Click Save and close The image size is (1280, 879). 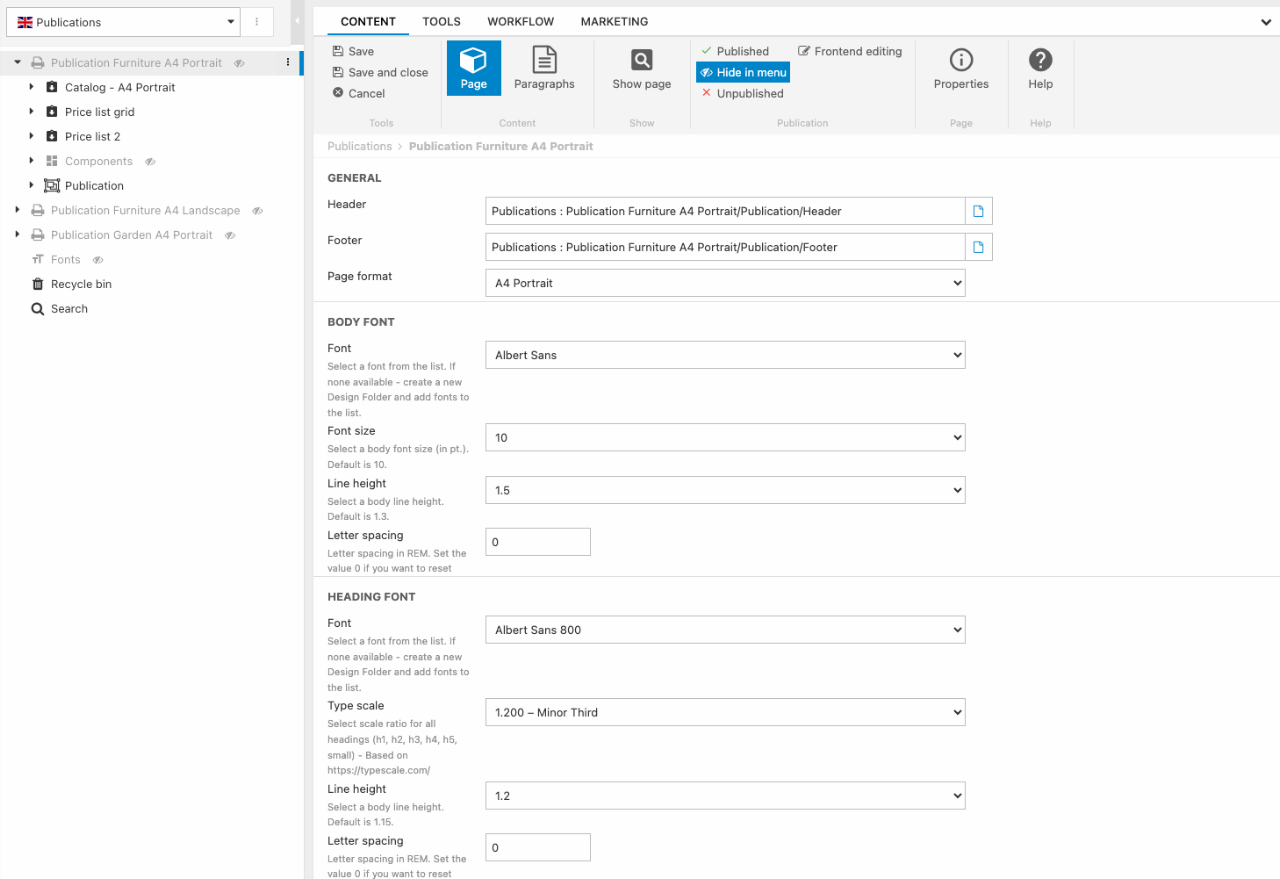[x=387, y=72]
